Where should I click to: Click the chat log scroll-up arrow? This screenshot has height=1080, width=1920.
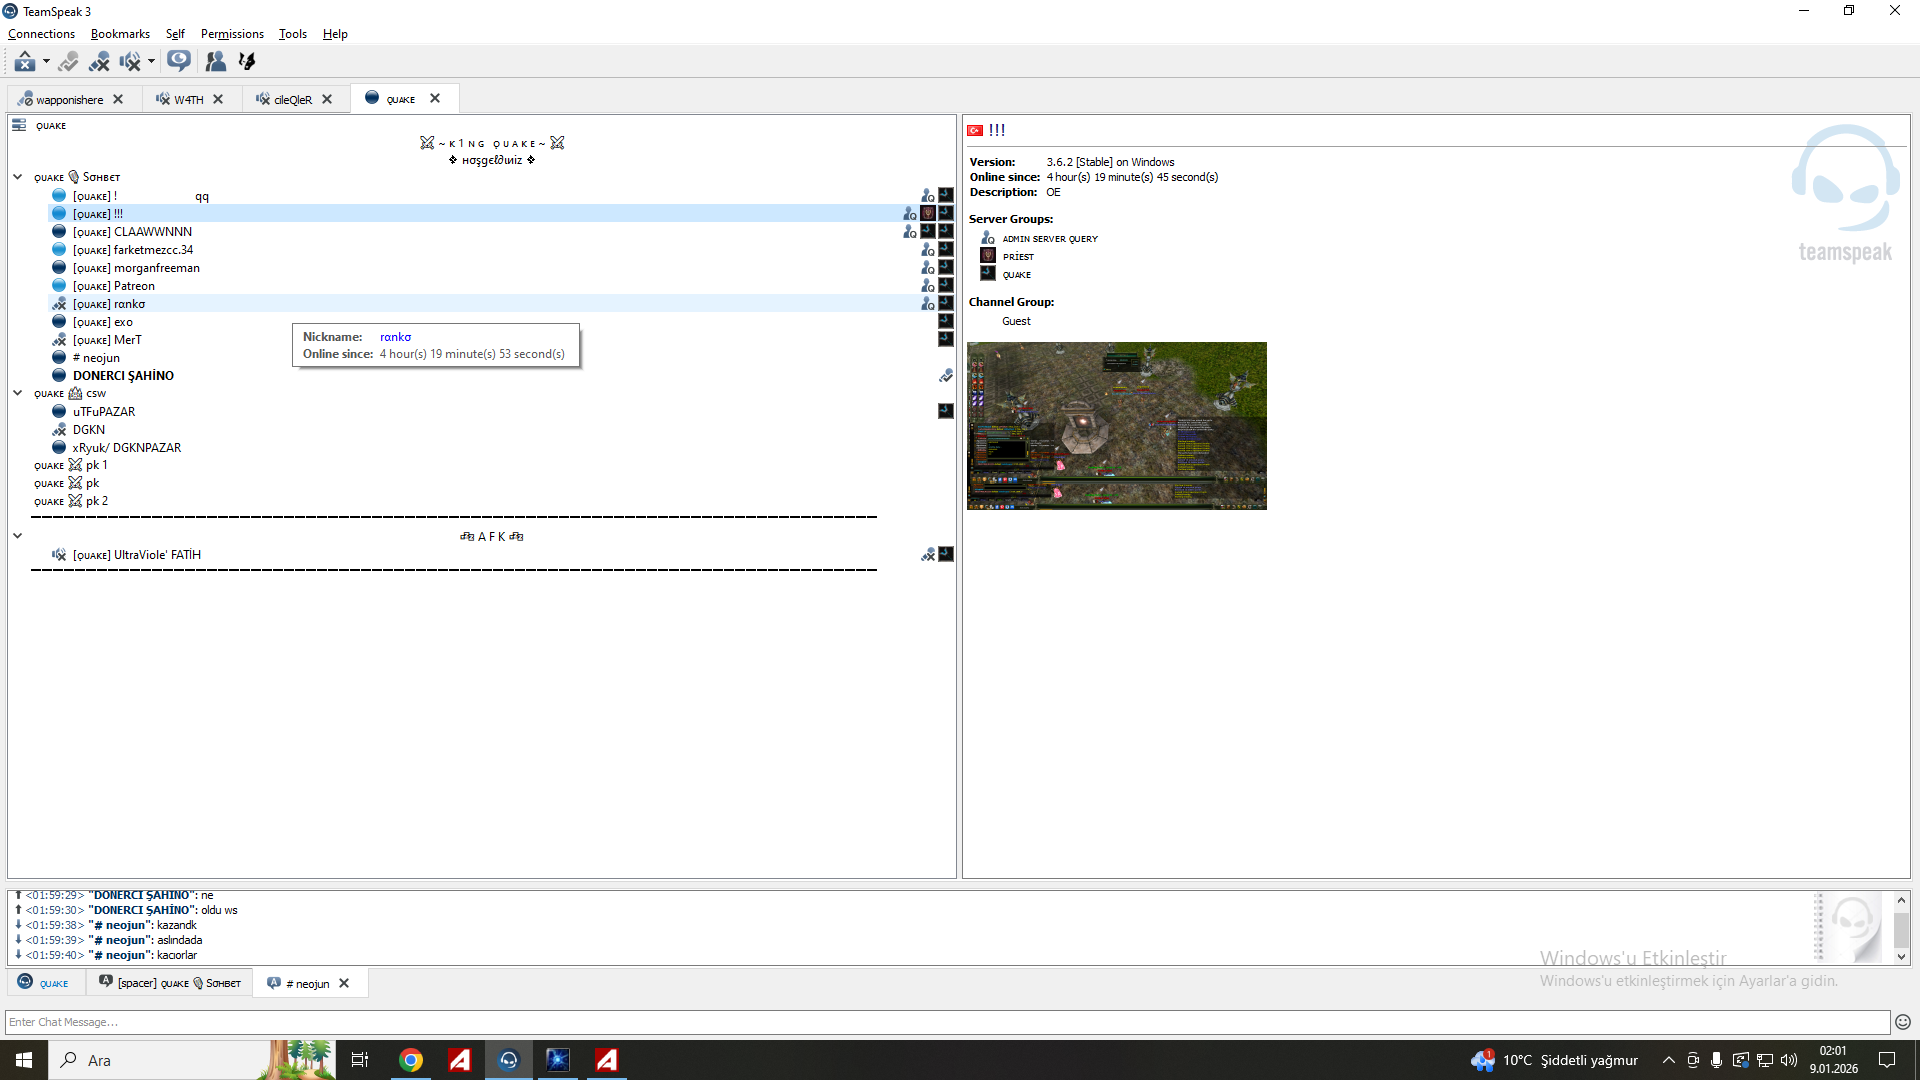pos(1901,900)
